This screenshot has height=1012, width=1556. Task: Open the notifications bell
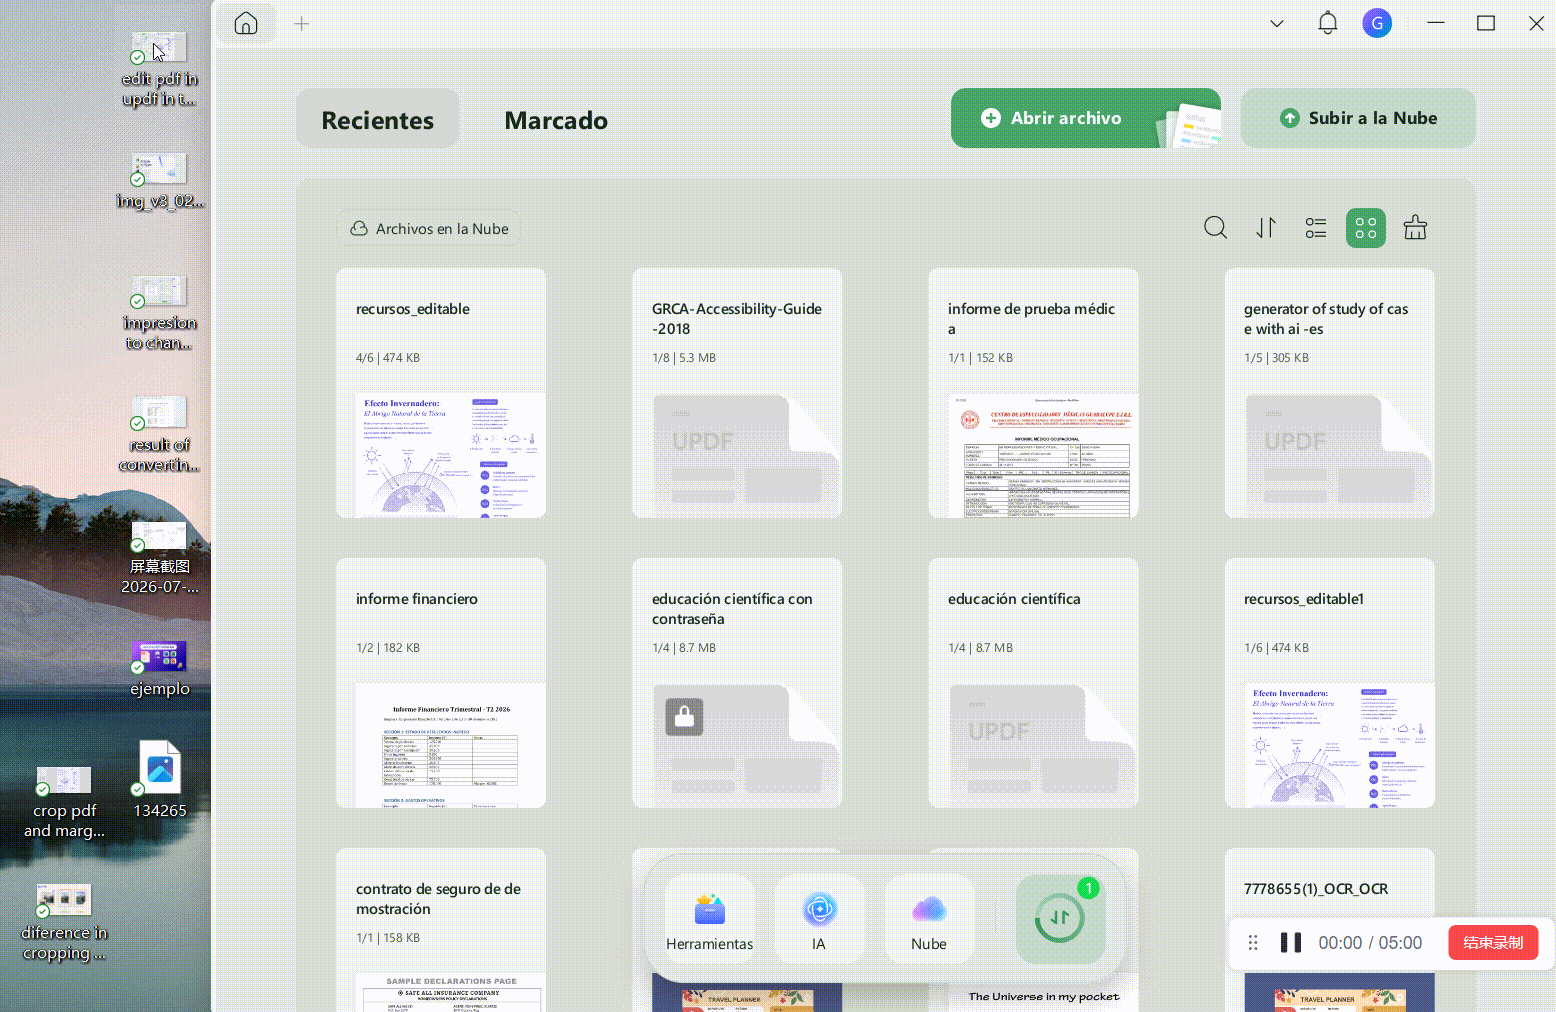click(x=1328, y=23)
